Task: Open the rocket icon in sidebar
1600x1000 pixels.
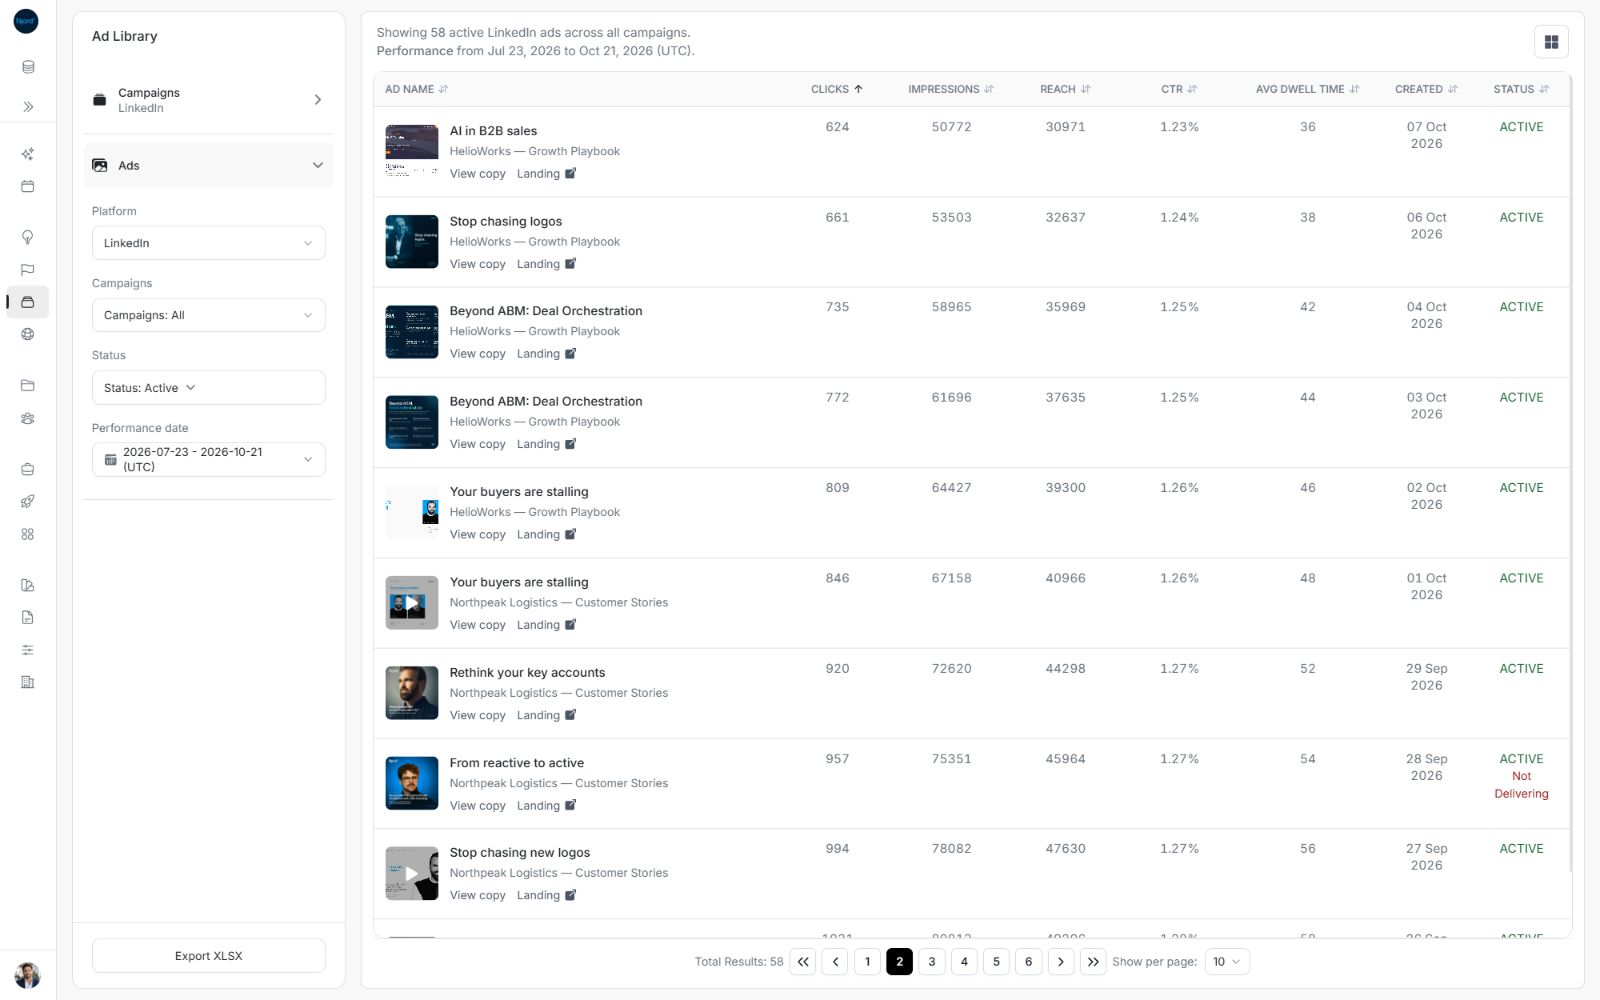Action: [28, 501]
